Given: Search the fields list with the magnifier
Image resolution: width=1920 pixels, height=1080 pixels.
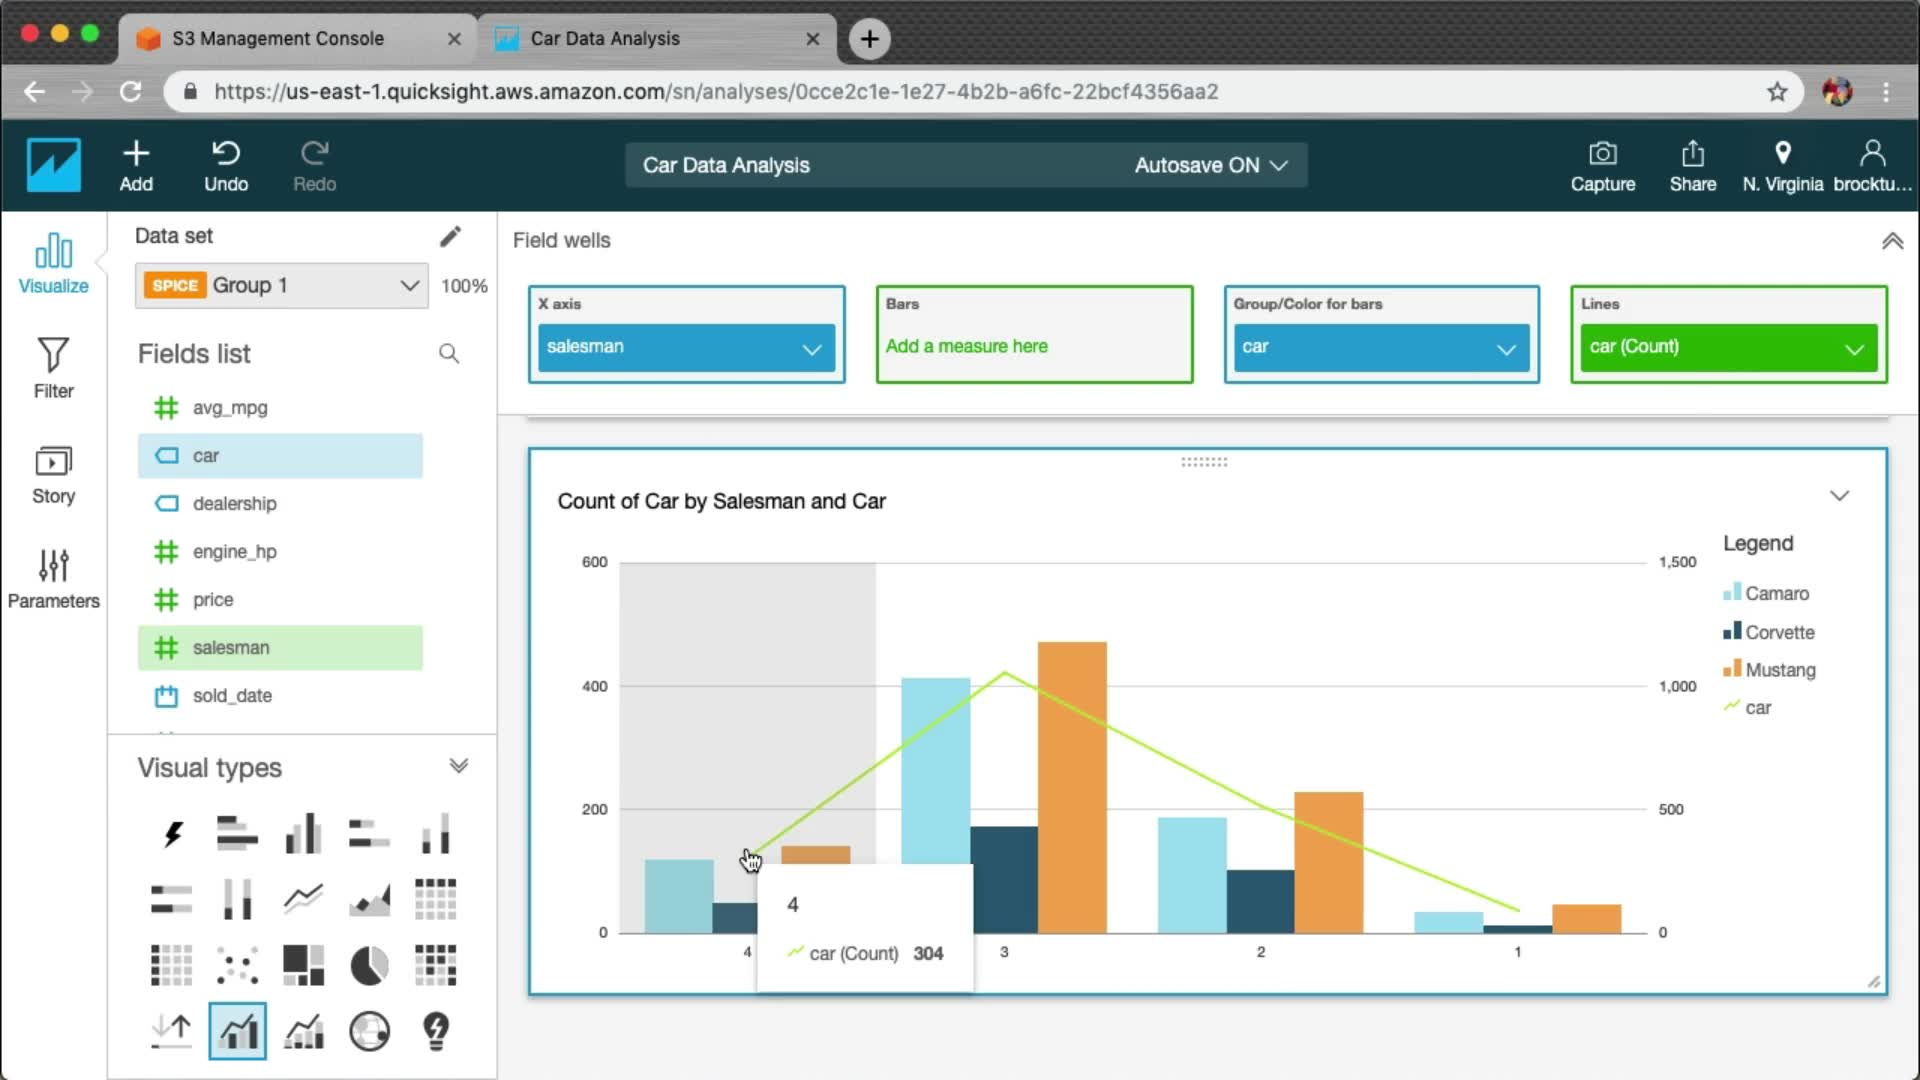Looking at the screenshot, I should pyautogui.click(x=449, y=354).
